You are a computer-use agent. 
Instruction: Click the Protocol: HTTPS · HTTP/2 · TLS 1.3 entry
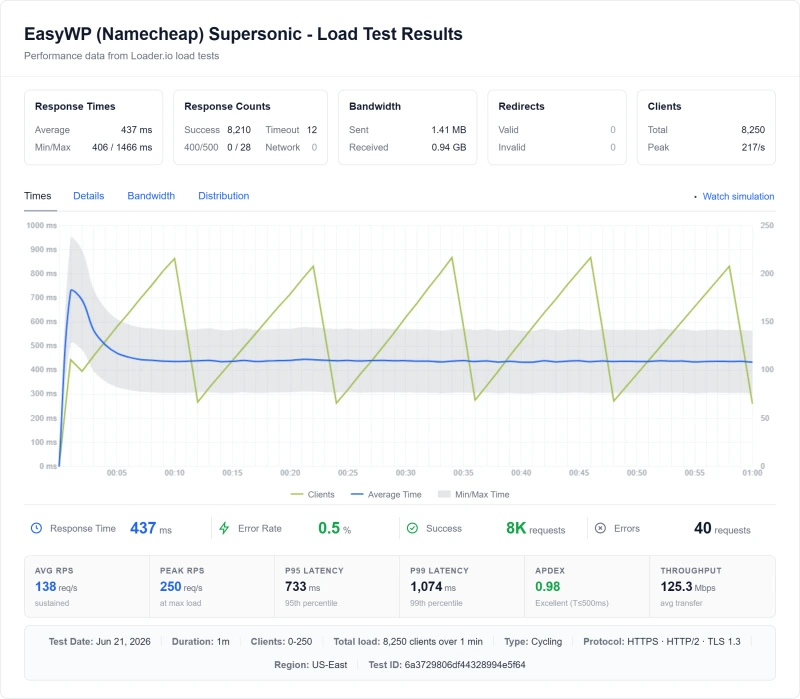(x=662, y=641)
